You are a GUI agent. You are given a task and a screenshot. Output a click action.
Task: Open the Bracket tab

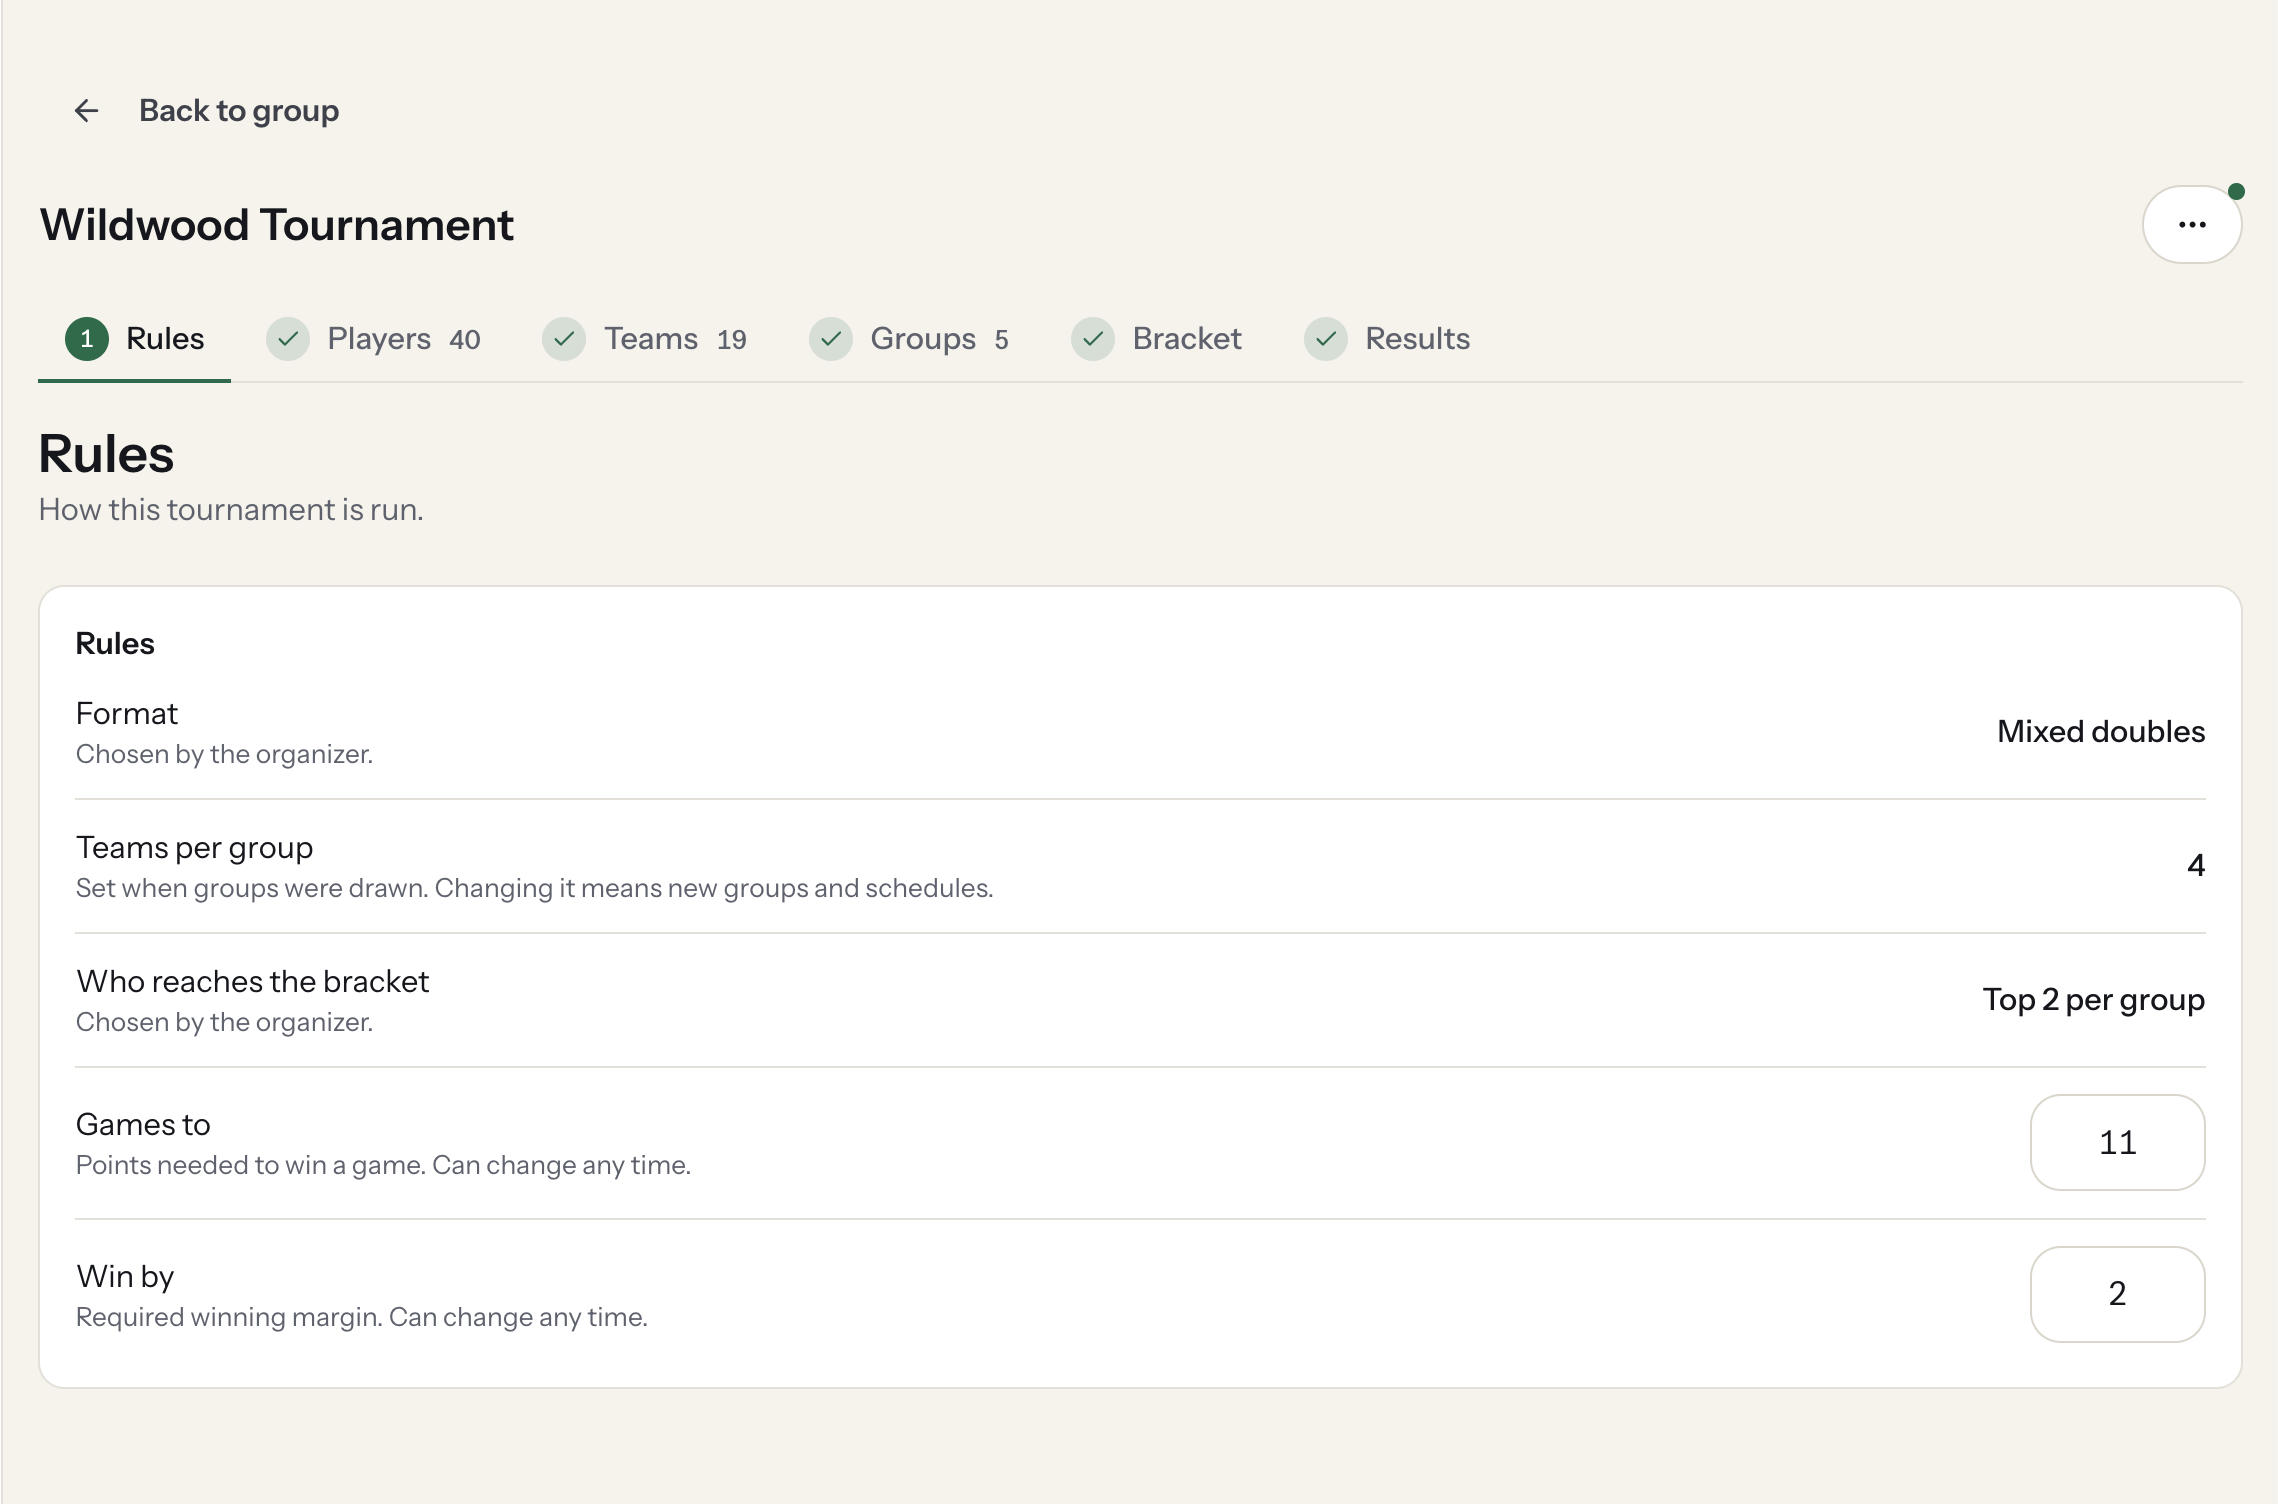click(1156, 339)
